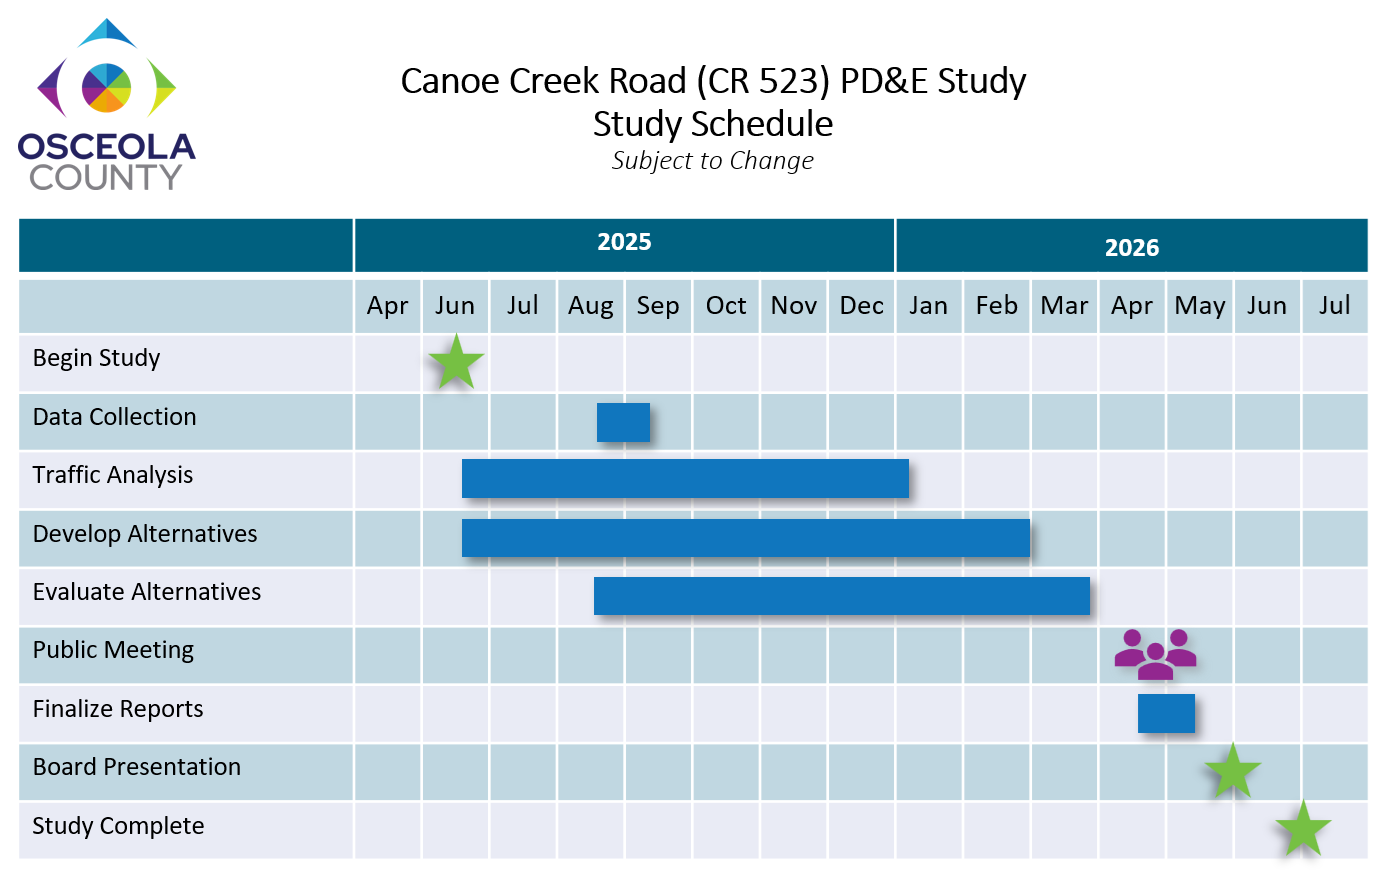Select the Data Collection blue bar
This screenshot has height=887, width=1386.
pos(623,422)
